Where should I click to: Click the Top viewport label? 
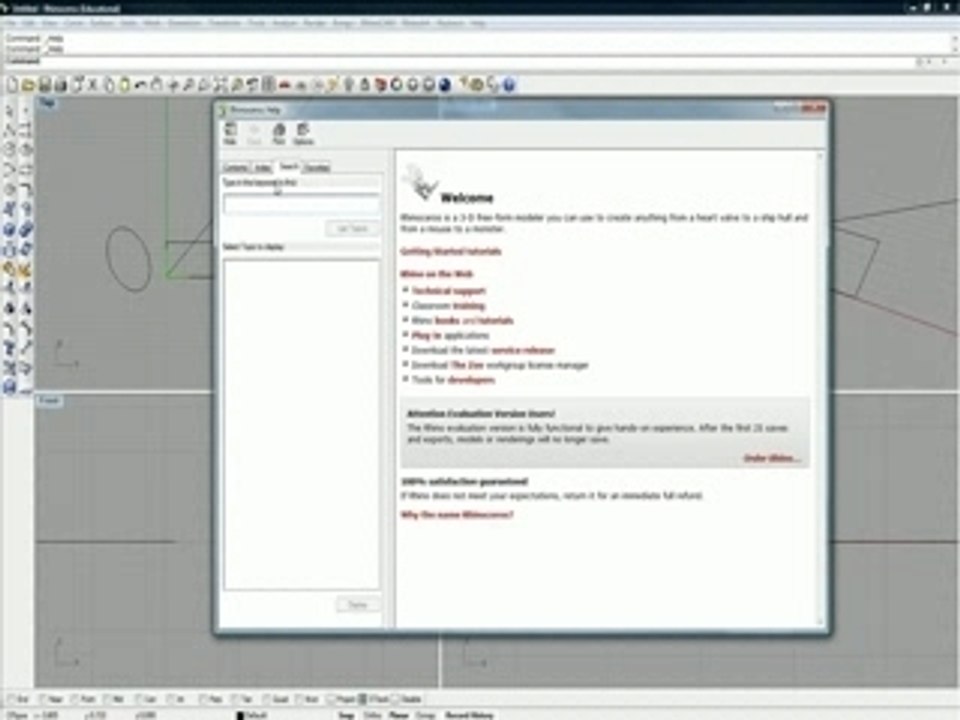47,103
